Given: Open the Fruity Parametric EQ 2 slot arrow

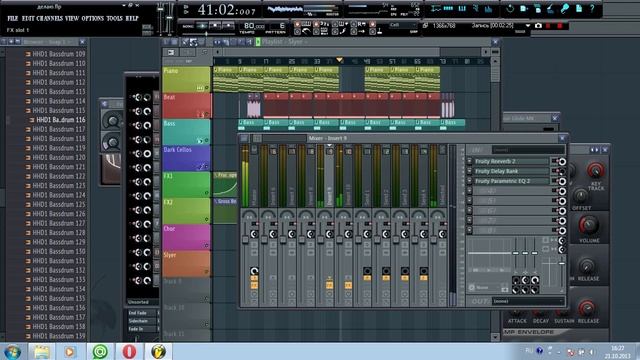Looking at the screenshot, I should 469,181.
